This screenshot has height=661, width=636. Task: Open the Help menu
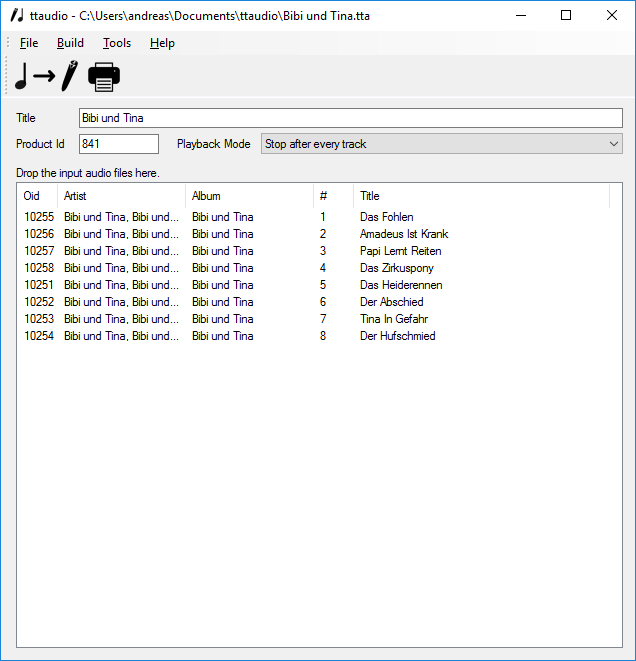pyautogui.click(x=162, y=43)
